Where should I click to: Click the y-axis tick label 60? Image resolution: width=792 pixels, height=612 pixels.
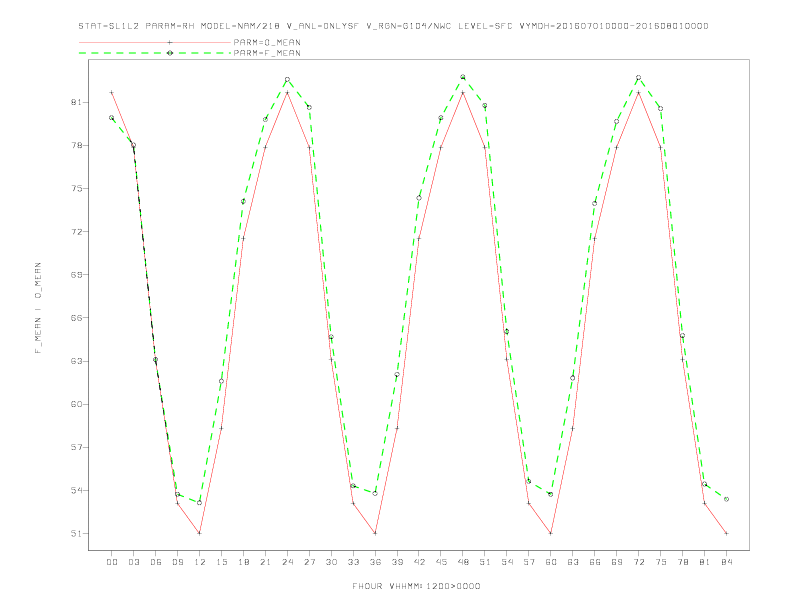[76, 404]
